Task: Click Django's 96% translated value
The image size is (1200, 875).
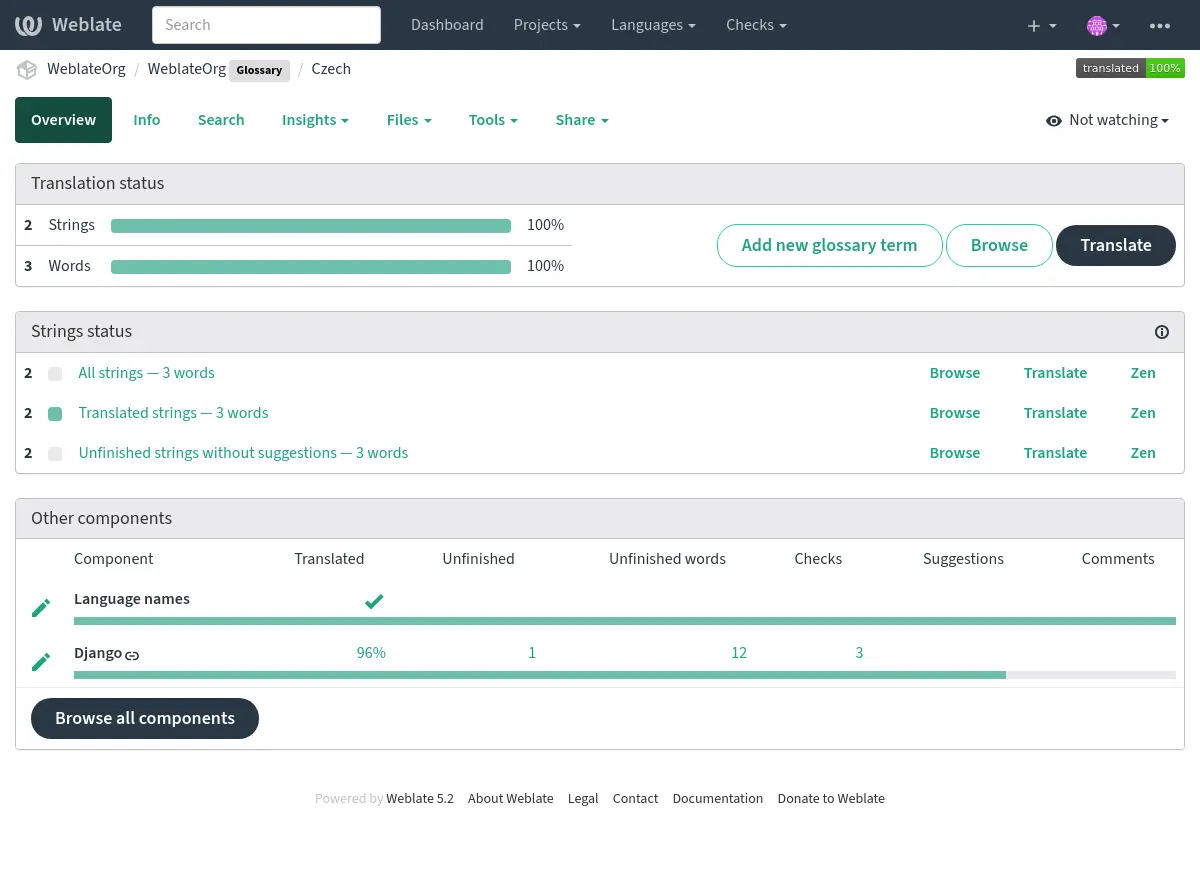Action: pos(371,653)
